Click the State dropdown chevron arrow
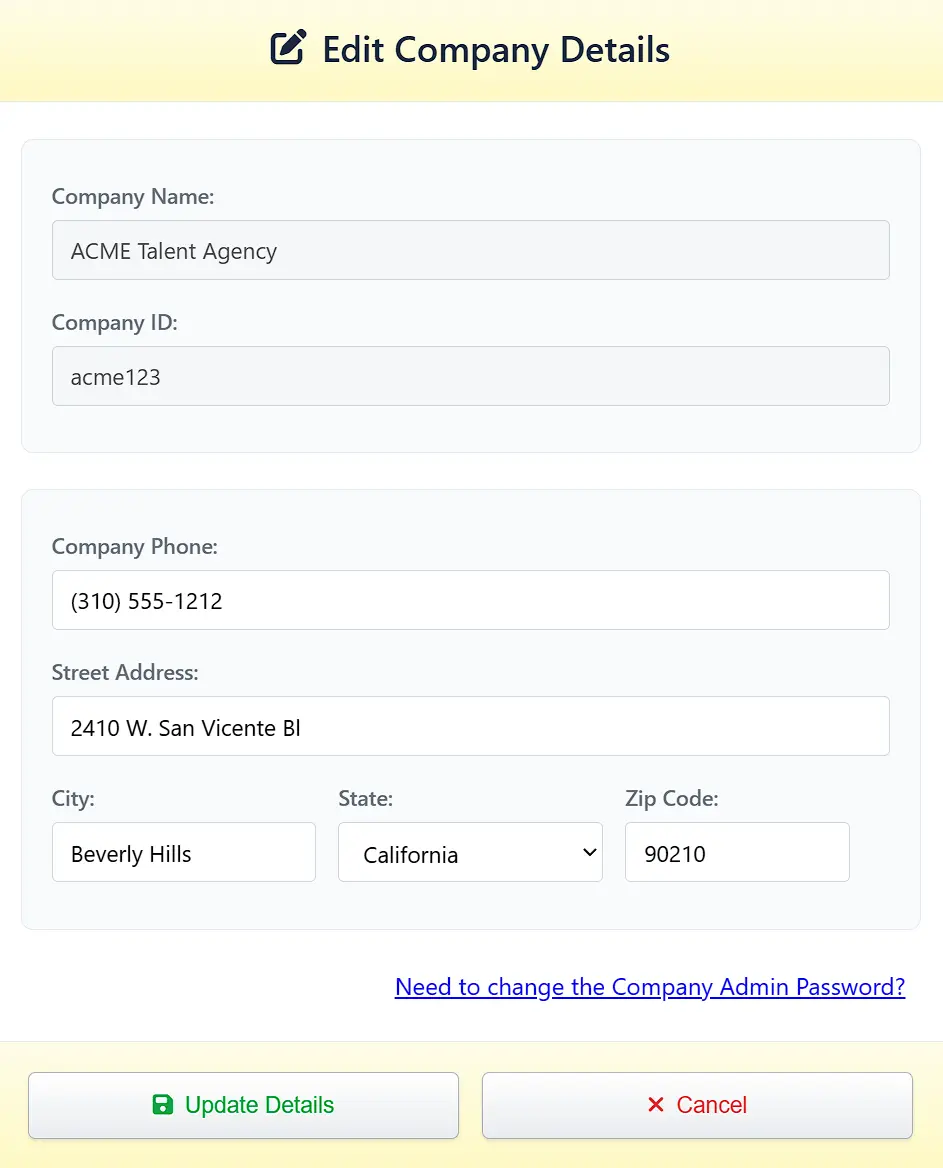 [588, 852]
